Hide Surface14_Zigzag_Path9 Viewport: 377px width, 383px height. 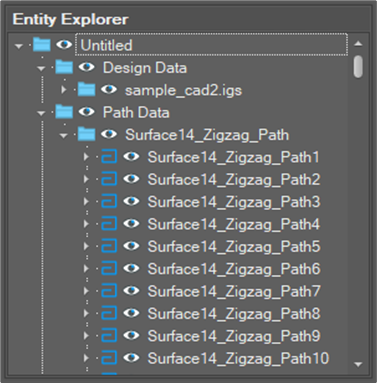131,335
